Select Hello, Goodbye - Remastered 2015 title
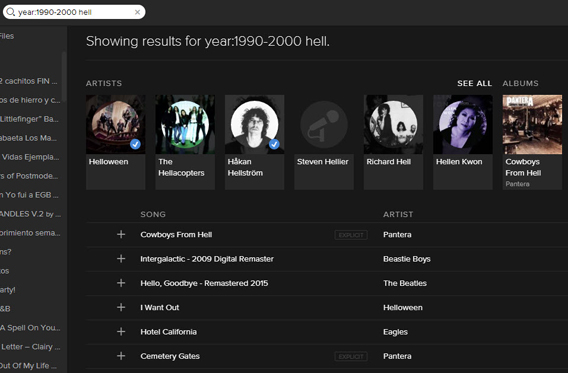 (x=204, y=283)
